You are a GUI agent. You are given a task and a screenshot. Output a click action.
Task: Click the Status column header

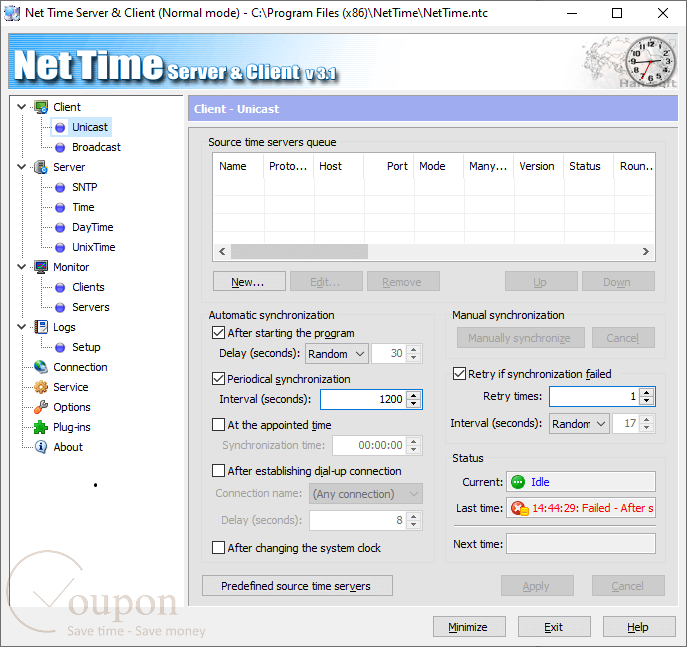(588, 166)
